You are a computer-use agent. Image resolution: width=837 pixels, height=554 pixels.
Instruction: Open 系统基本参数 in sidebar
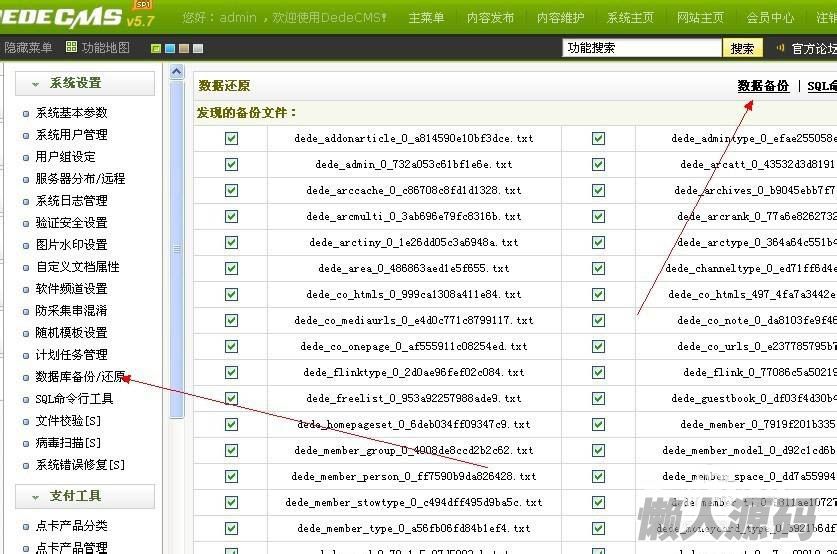72,113
